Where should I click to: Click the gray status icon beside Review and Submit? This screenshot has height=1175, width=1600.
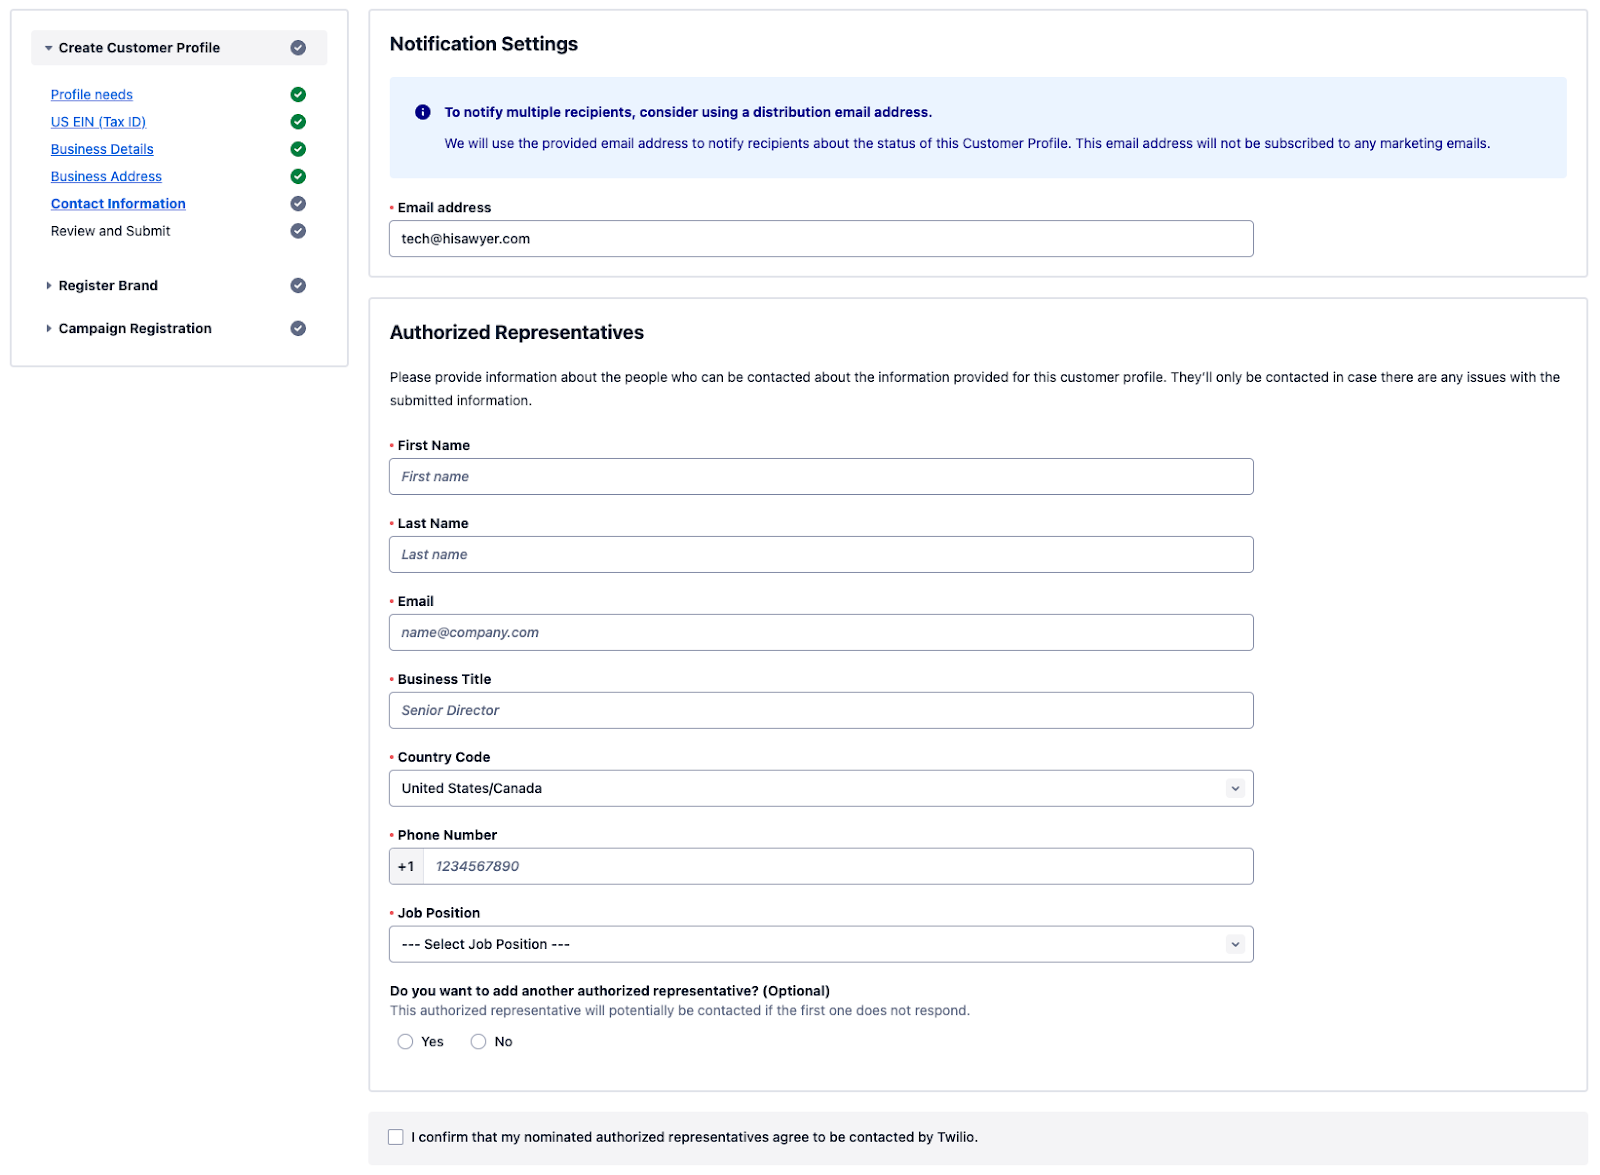298,231
